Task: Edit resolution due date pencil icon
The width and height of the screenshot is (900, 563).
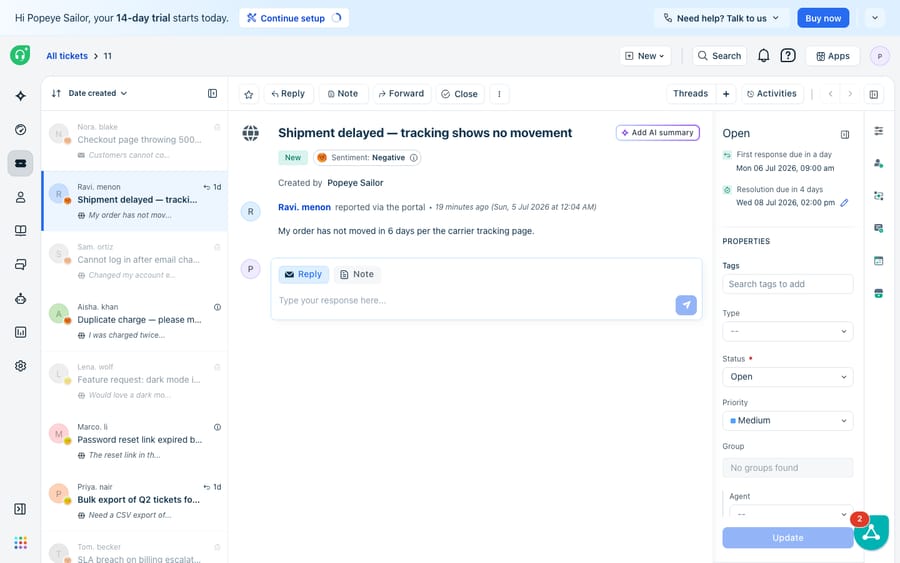Action: [x=844, y=203]
